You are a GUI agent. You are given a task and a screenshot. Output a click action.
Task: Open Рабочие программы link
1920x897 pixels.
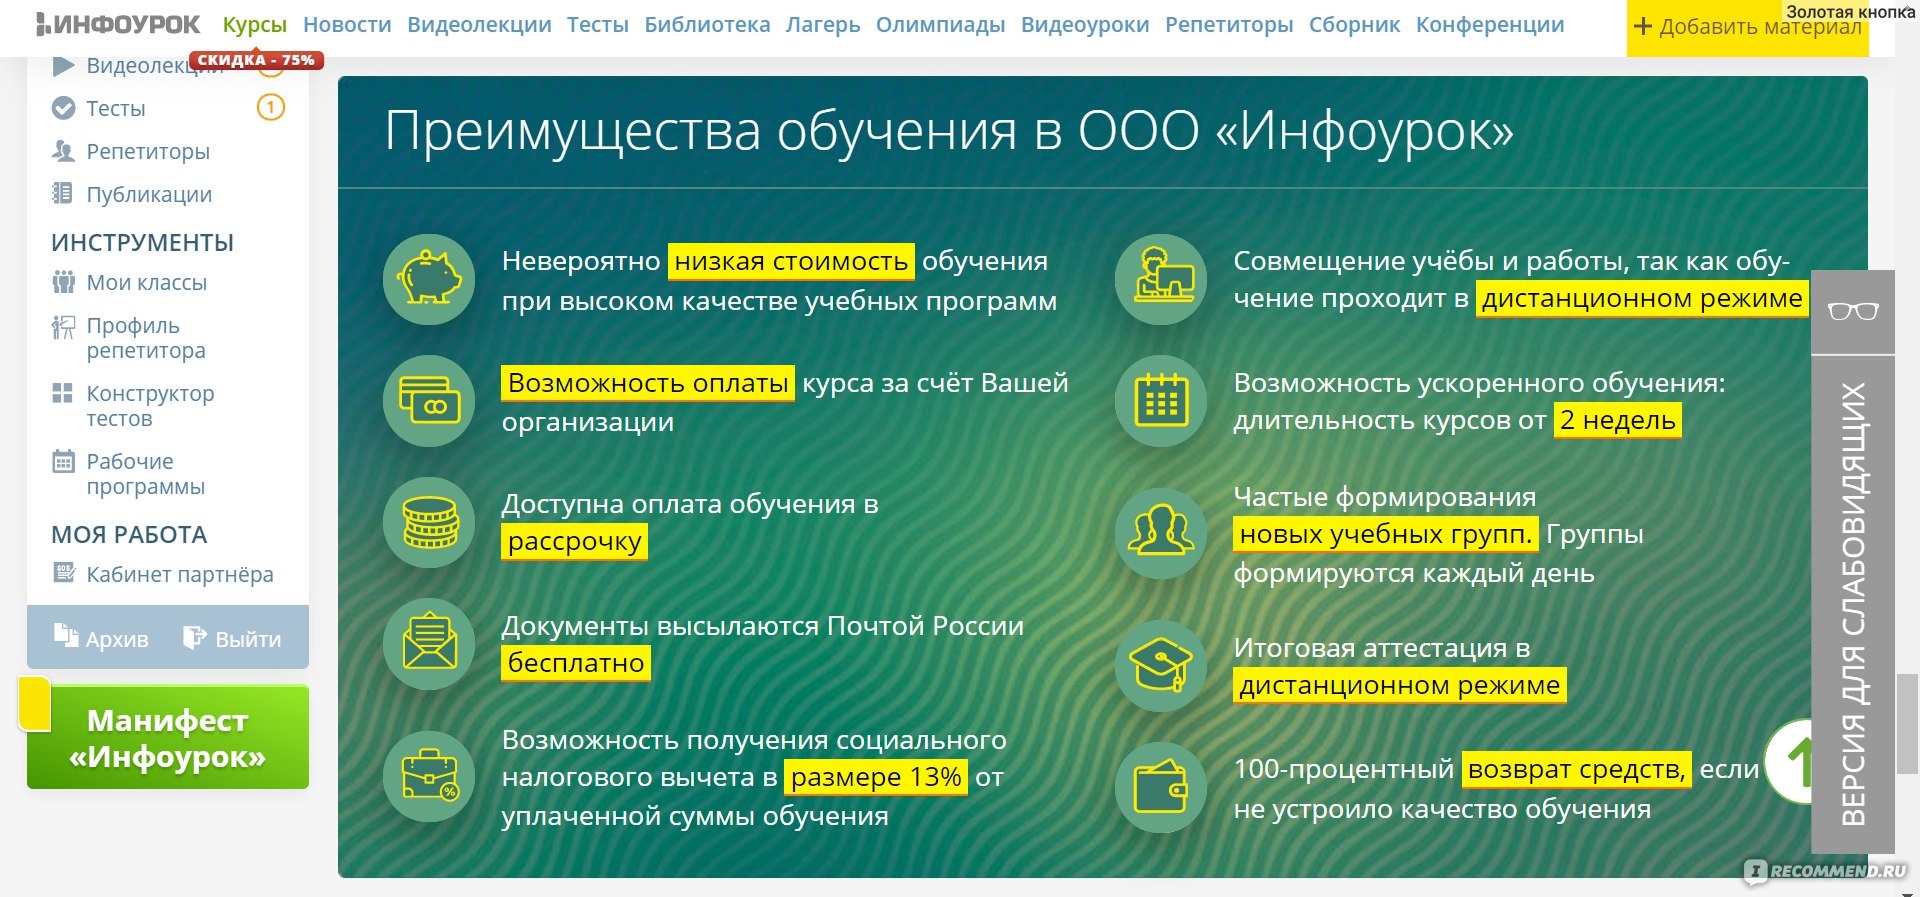coord(146,474)
